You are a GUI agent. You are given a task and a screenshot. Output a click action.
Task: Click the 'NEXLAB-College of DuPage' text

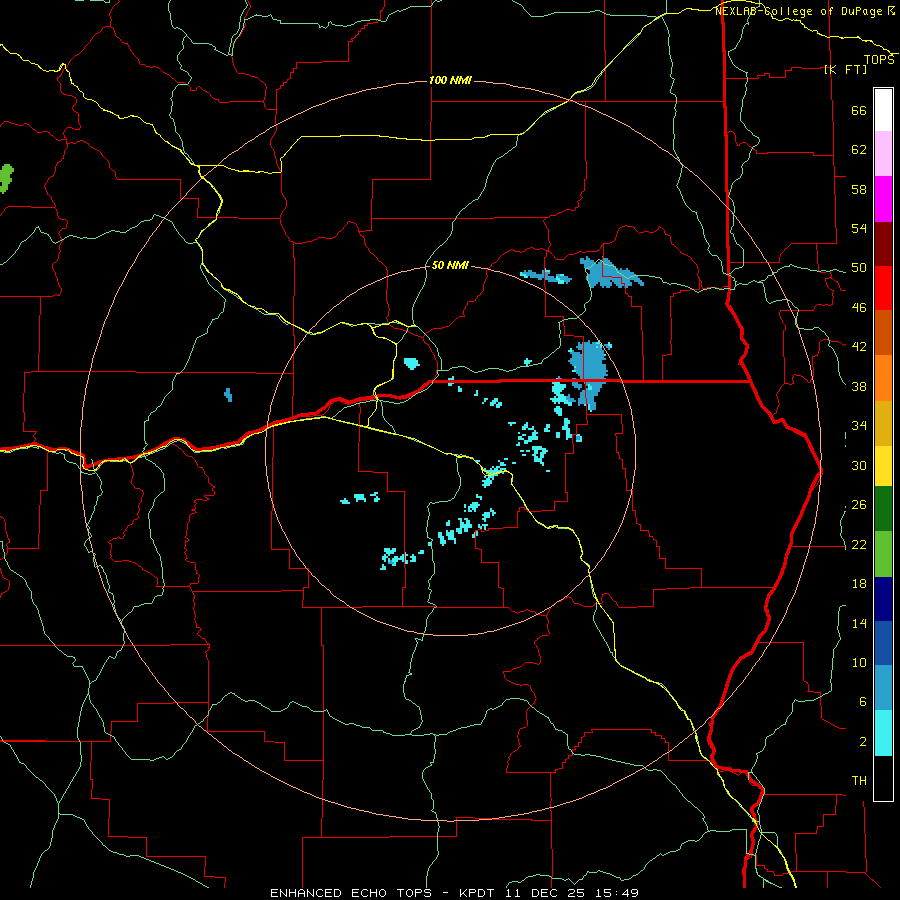click(x=798, y=11)
